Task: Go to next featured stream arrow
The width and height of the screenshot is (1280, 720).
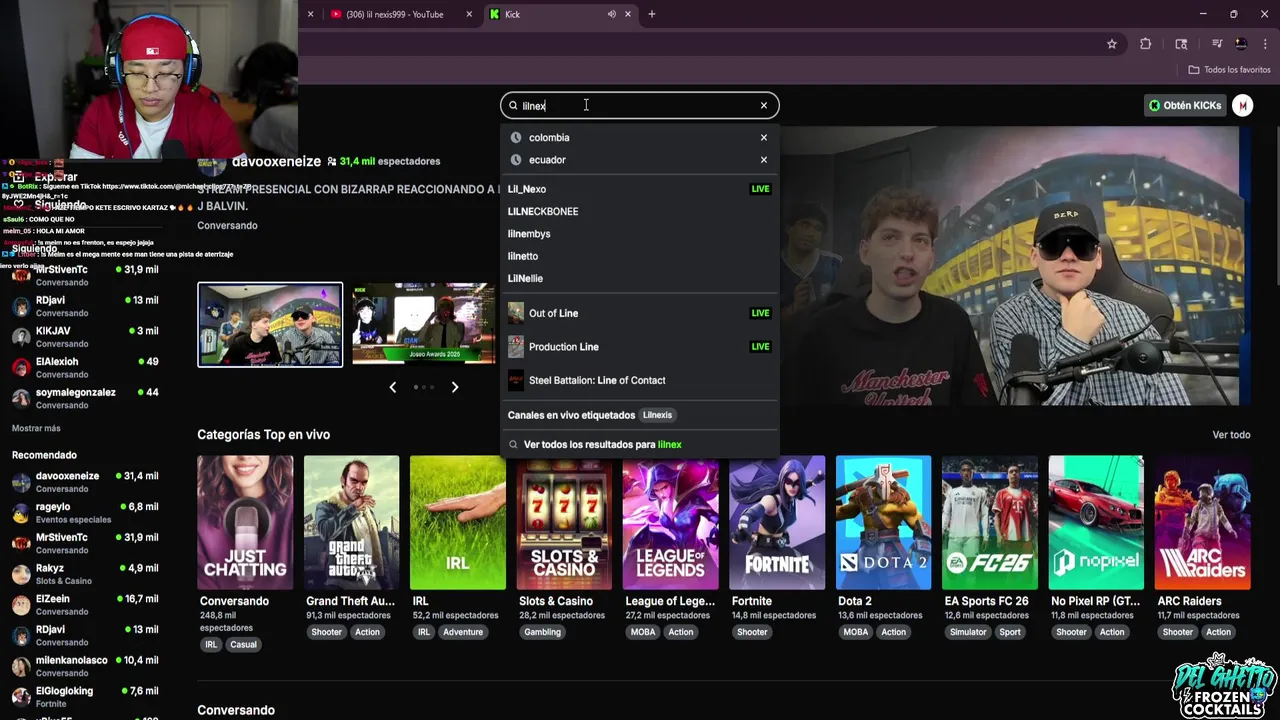Action: tap(455, 387)
